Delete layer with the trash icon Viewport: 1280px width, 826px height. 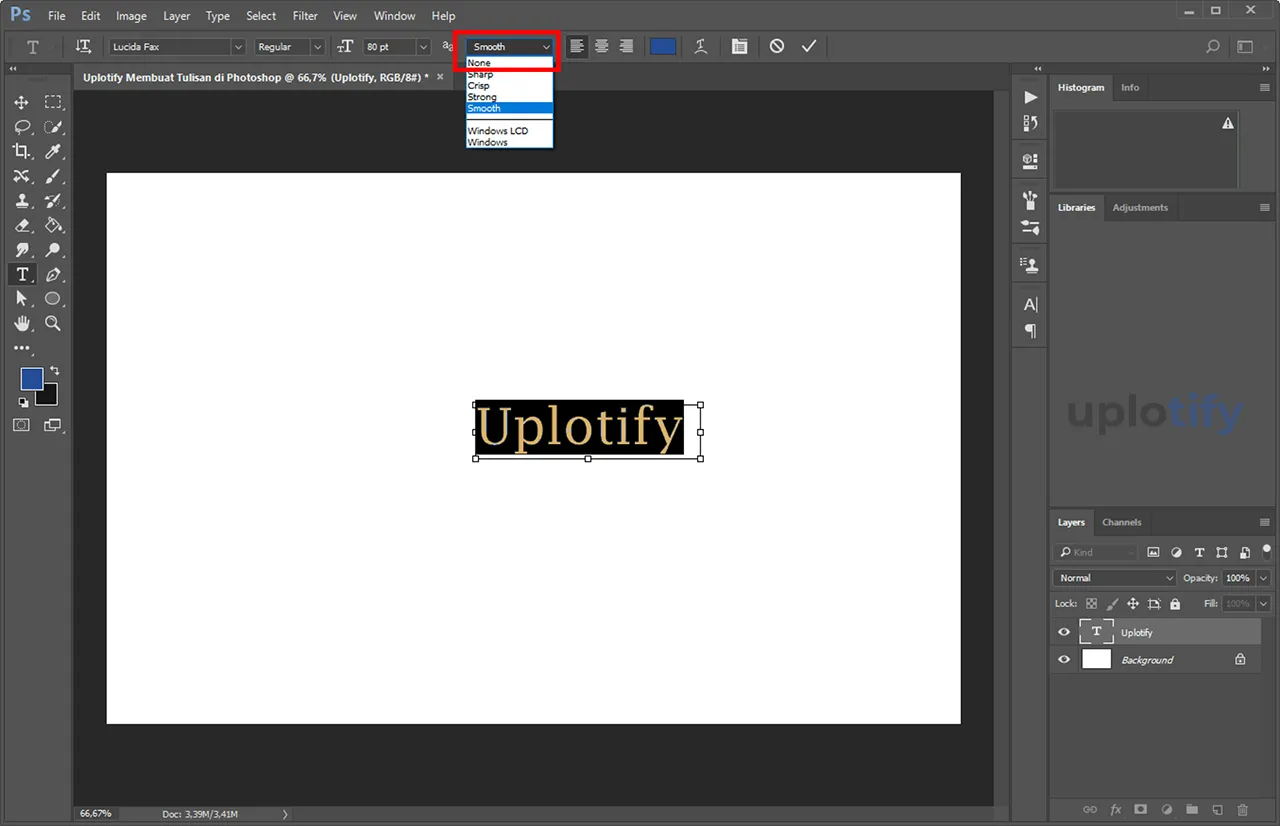coord(1243,809)
